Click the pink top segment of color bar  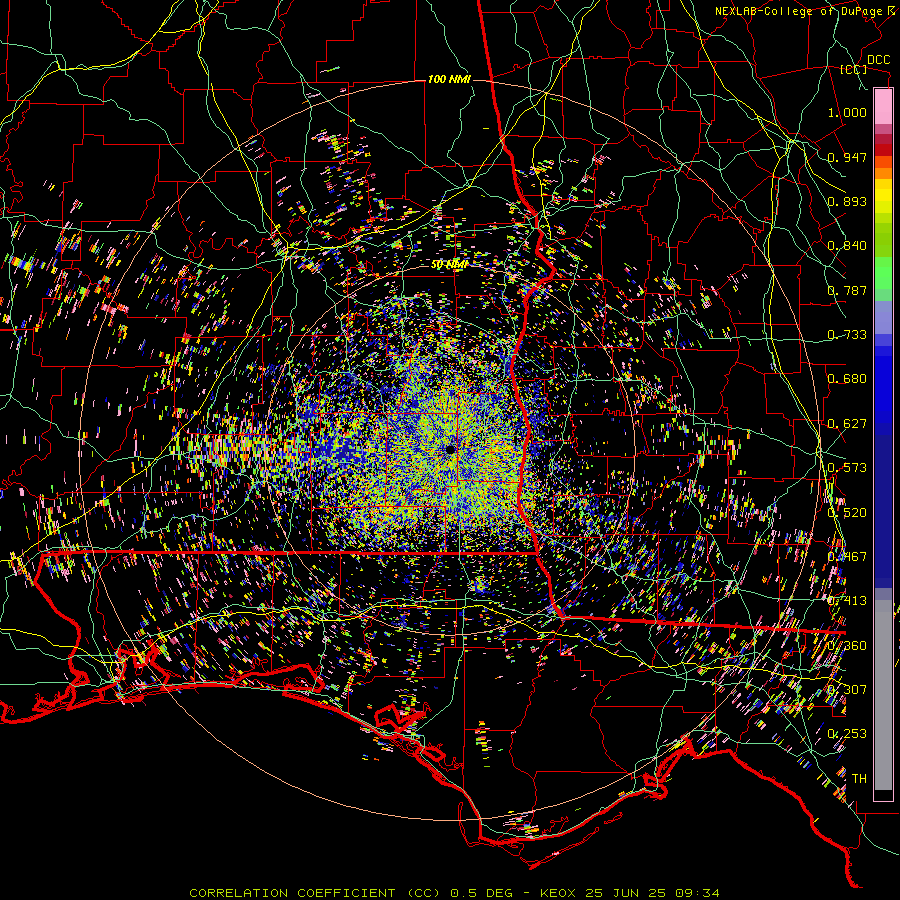point(883,107)
